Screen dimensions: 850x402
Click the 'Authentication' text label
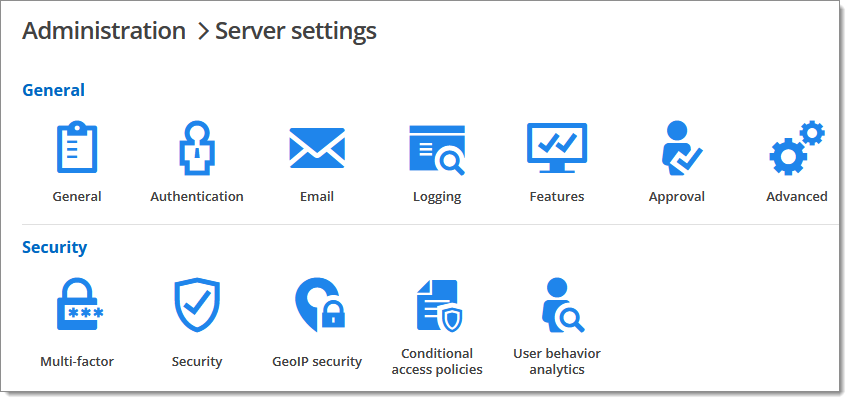pyautogui.click(x=197, y=197)
